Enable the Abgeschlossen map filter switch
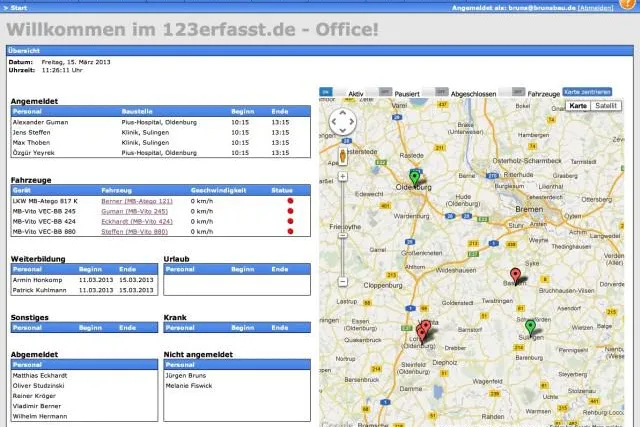This screenshot has width=640, height=427. (x=436, y=92)
